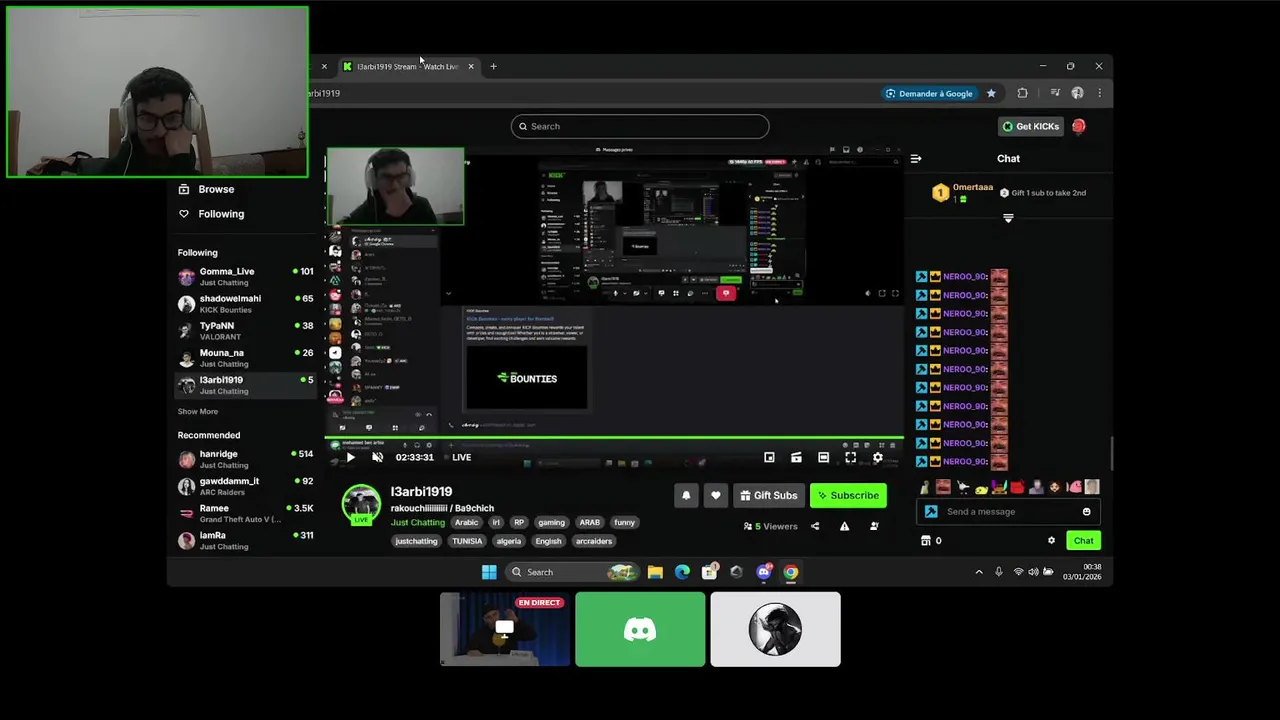The width and height of the screenshot is (1280, 720).
Task: Open taskbar volume speaker icon
Action: coord(1033,572)
